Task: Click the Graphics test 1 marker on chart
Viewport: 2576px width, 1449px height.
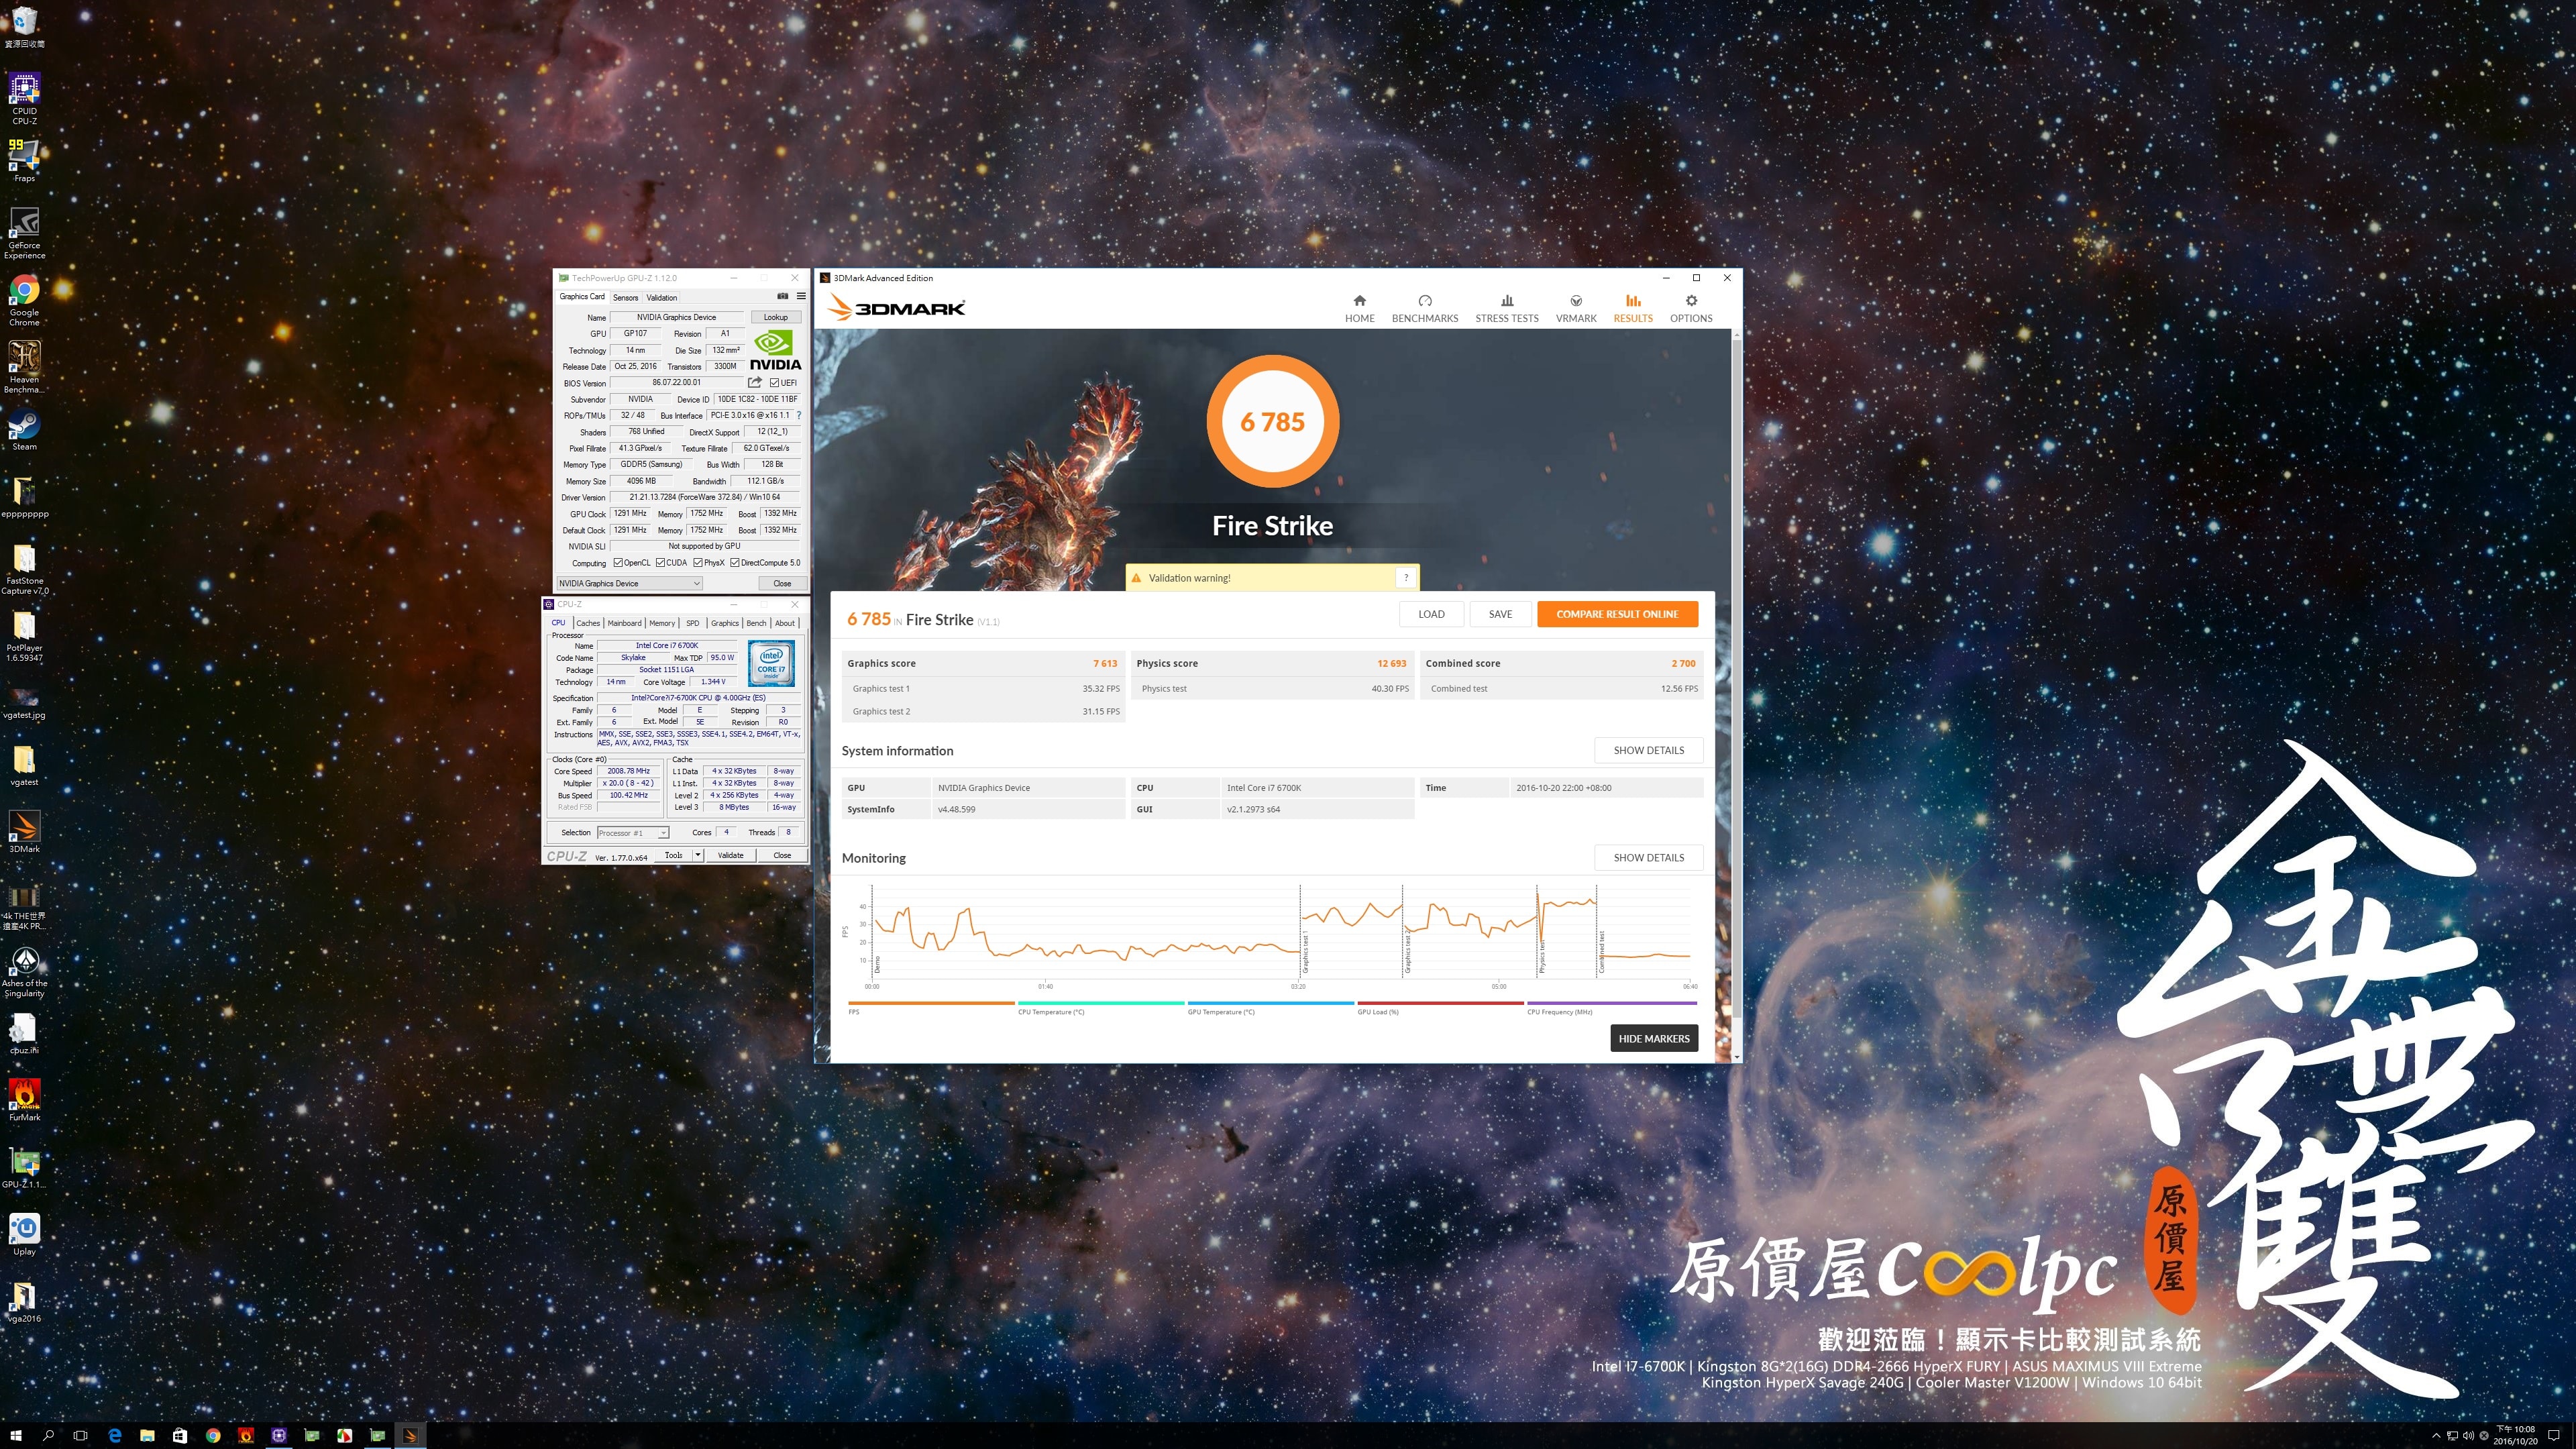Action: [1304, 952]
